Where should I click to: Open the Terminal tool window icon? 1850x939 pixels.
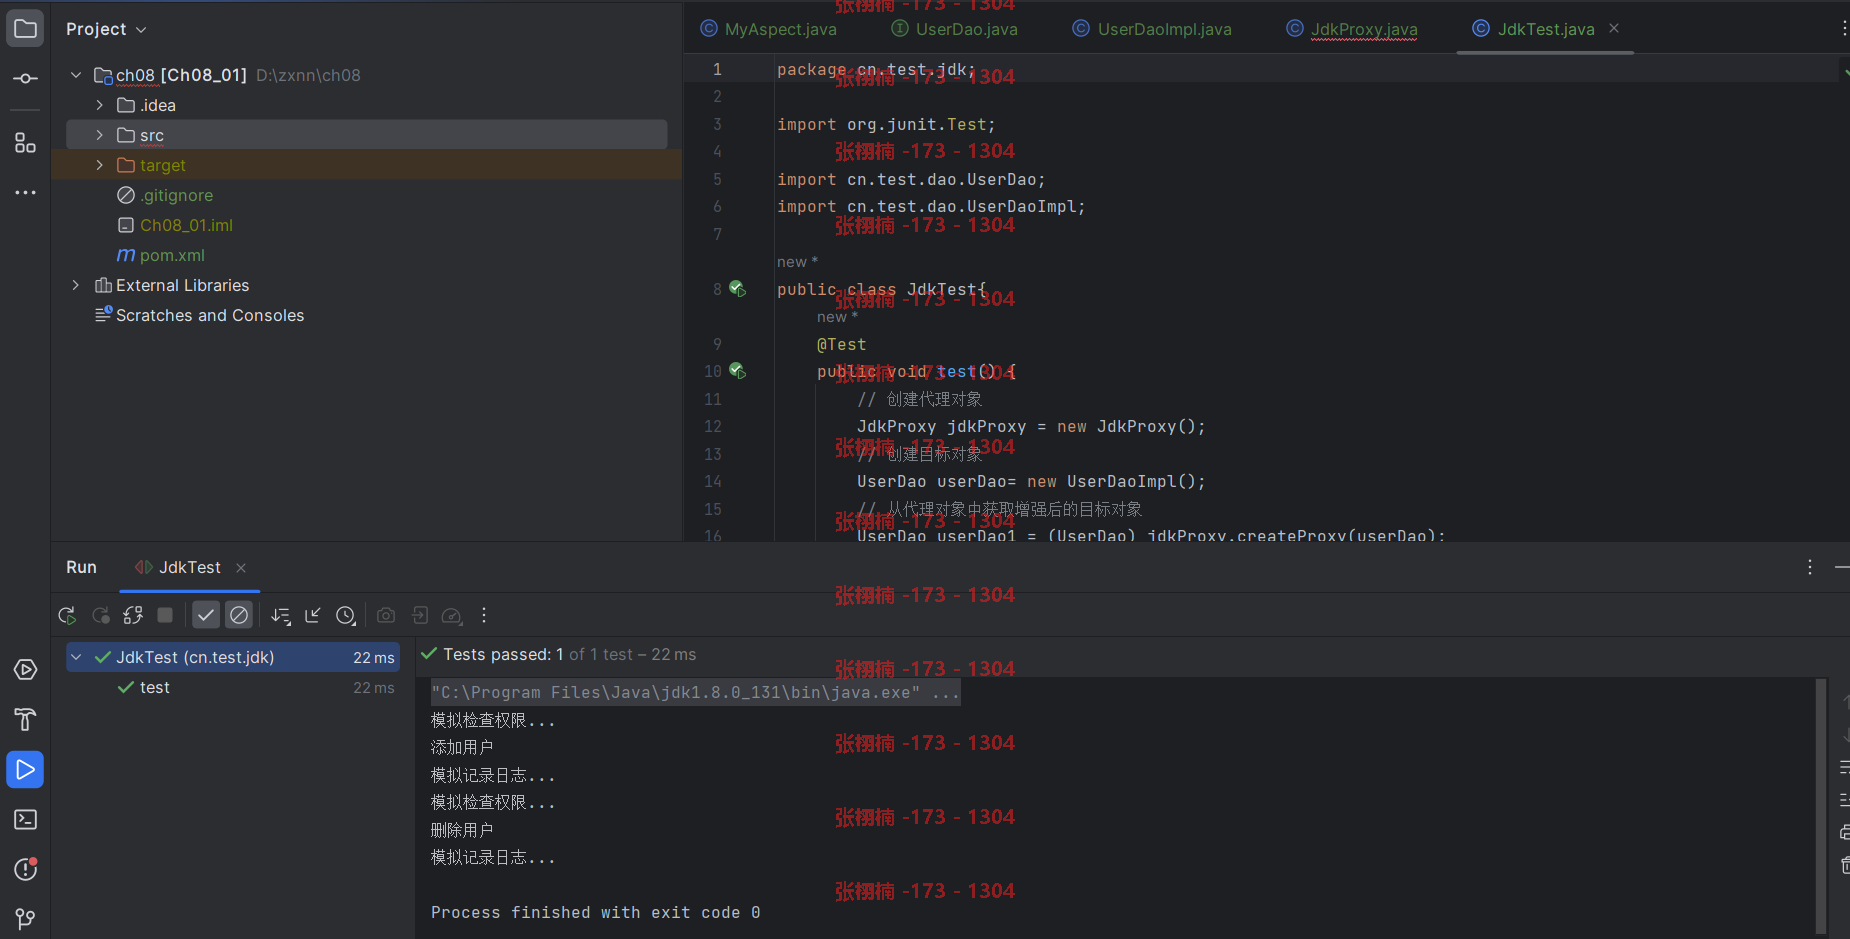25,819
